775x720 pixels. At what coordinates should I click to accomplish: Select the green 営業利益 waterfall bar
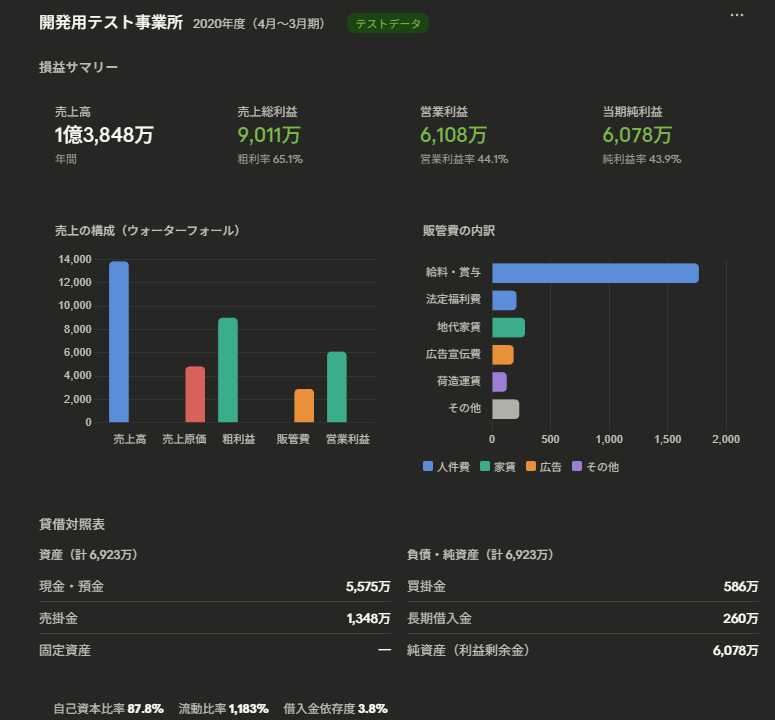pos(337,387)
